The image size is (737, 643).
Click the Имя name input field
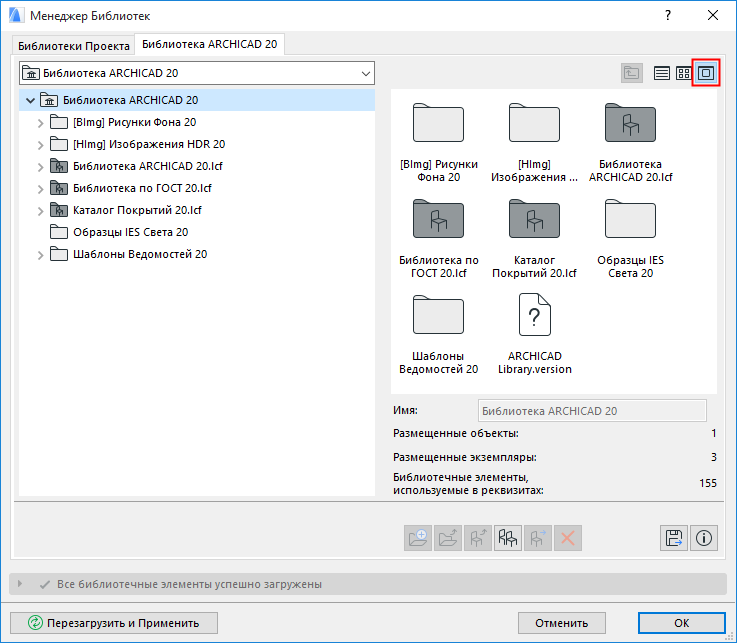(x=592, y=411)
